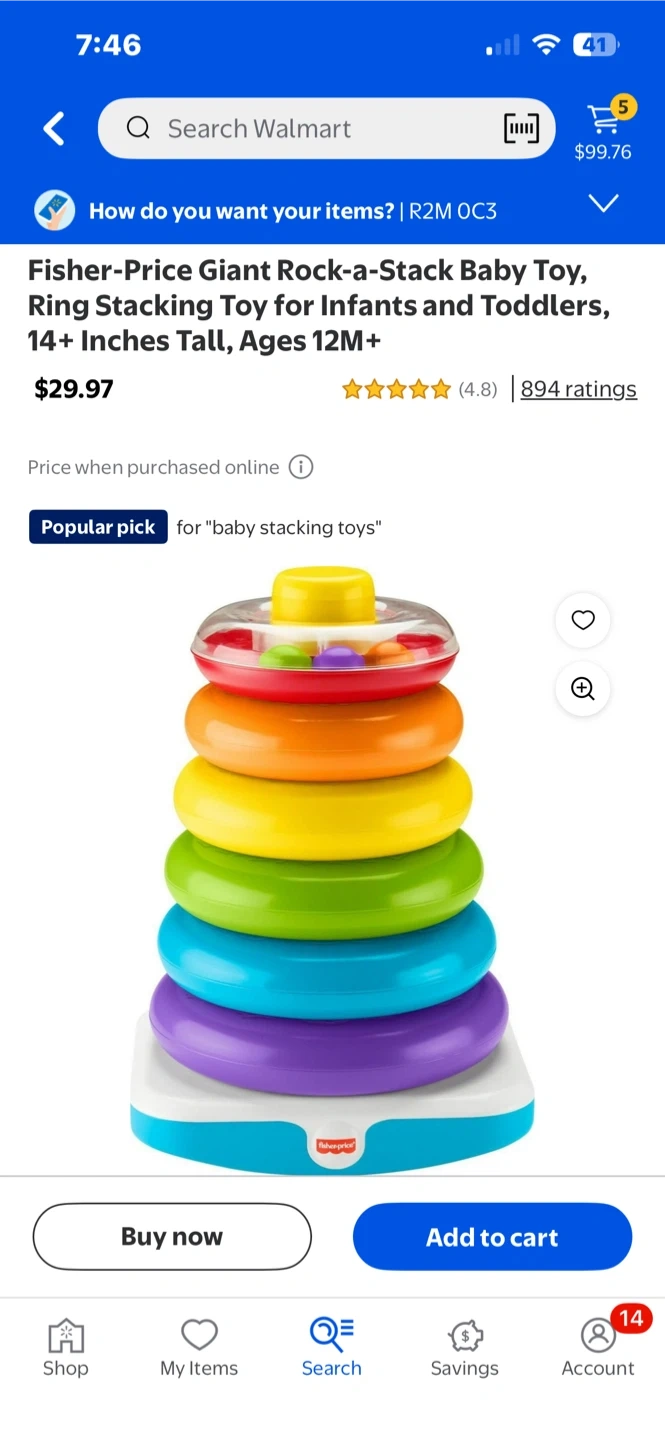
Task: Open Account tab with 14 notifications
Action: [x=598, y=1348]
